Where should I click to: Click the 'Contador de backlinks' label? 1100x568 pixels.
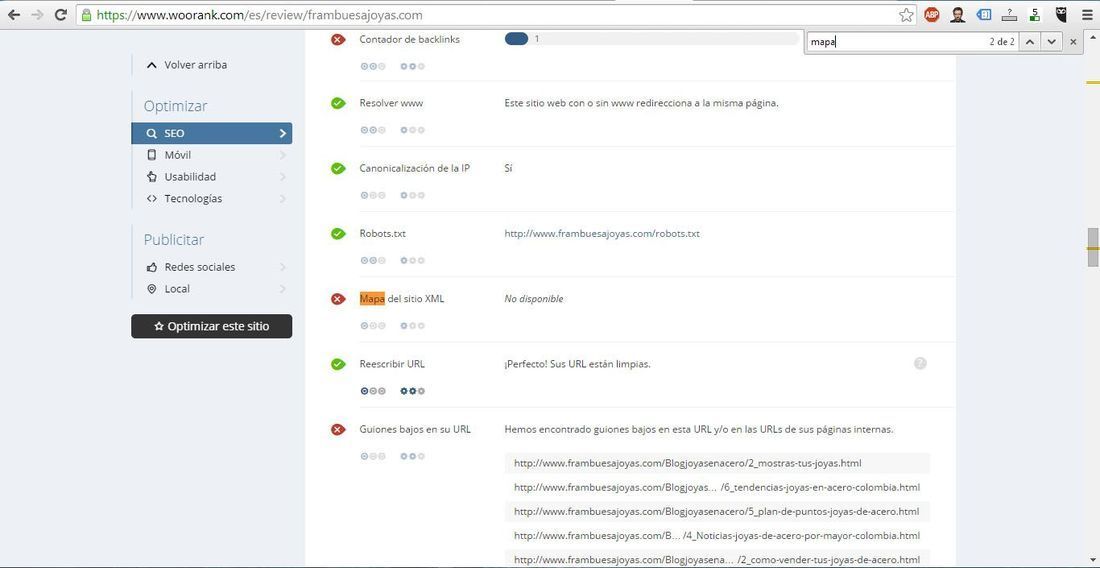pos(410,39)
